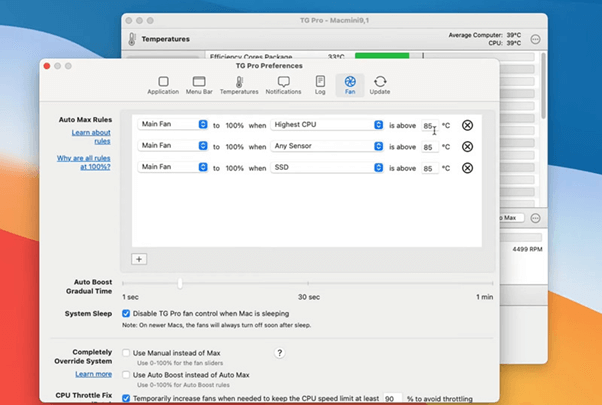
Task: Open the Any Sensor dropdown
Action: pyautogui.click(x=327, y=146)
